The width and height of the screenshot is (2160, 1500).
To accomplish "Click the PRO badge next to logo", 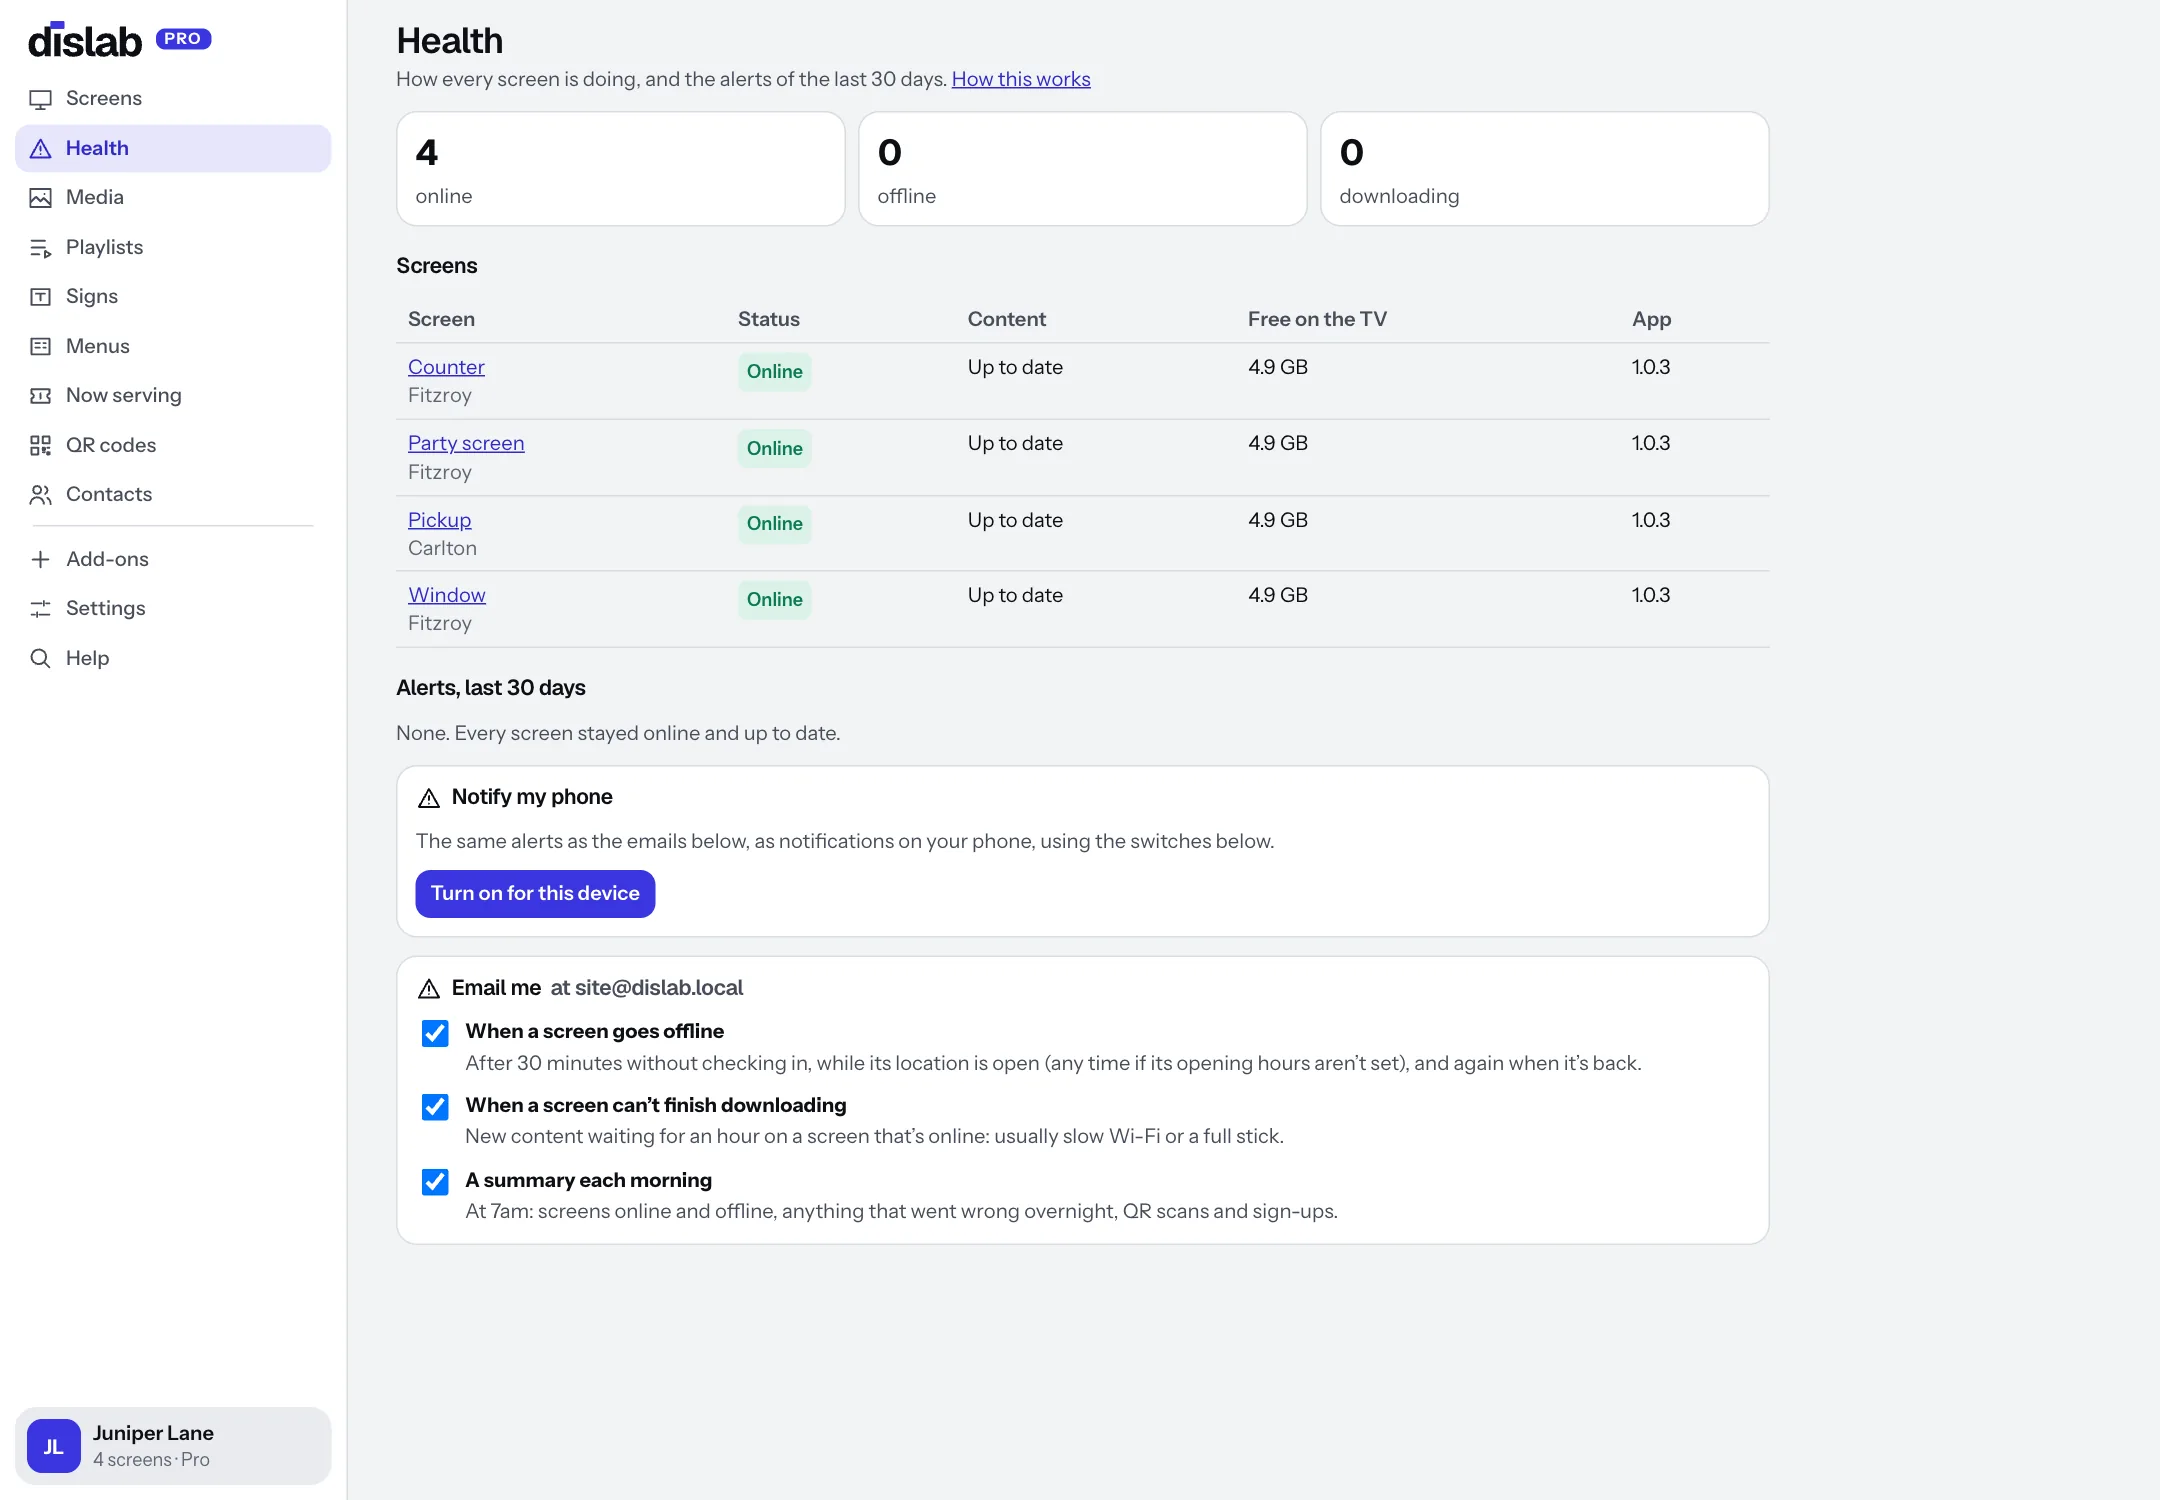I will tap(183, 39).
